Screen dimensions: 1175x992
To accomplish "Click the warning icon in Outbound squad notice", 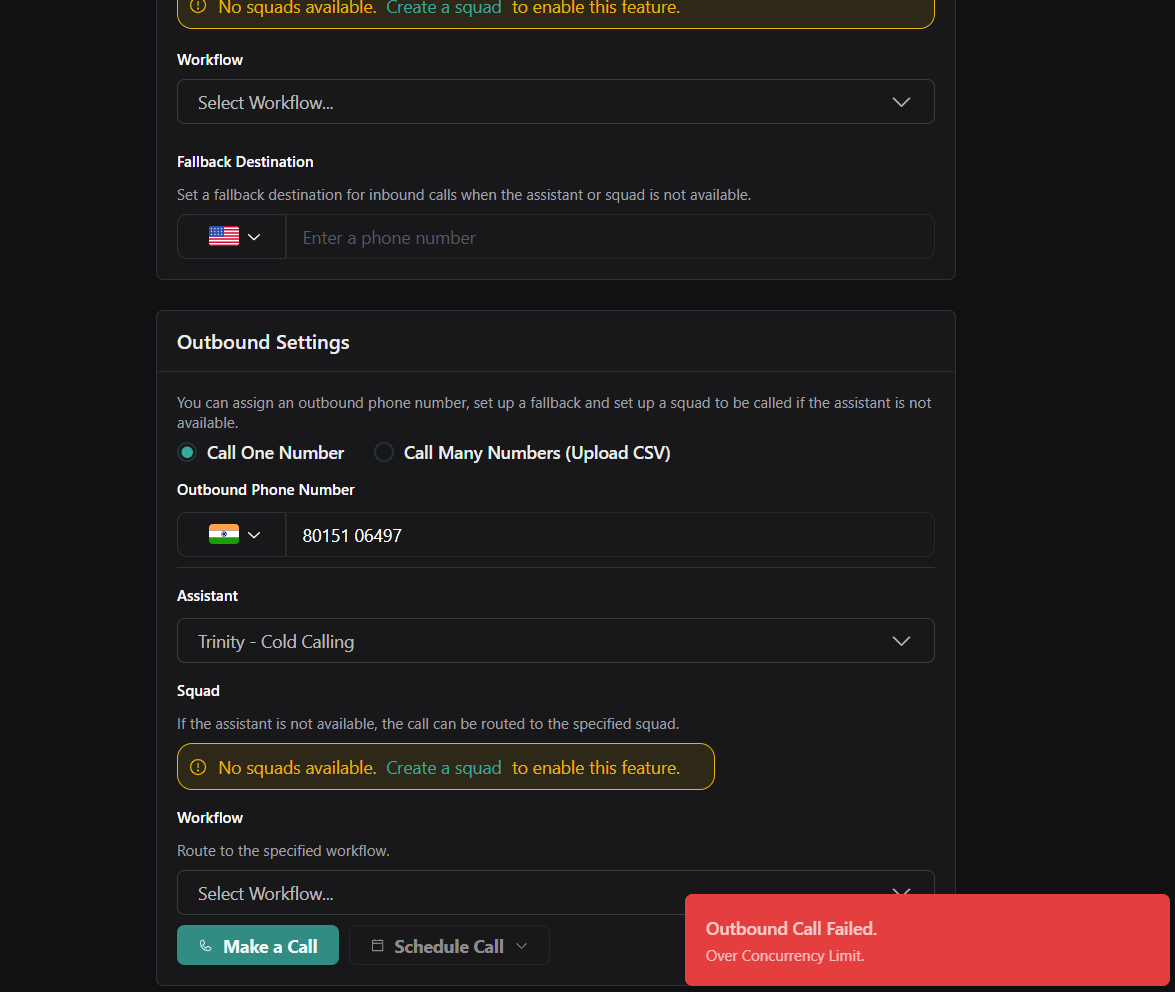I will 198,767.
